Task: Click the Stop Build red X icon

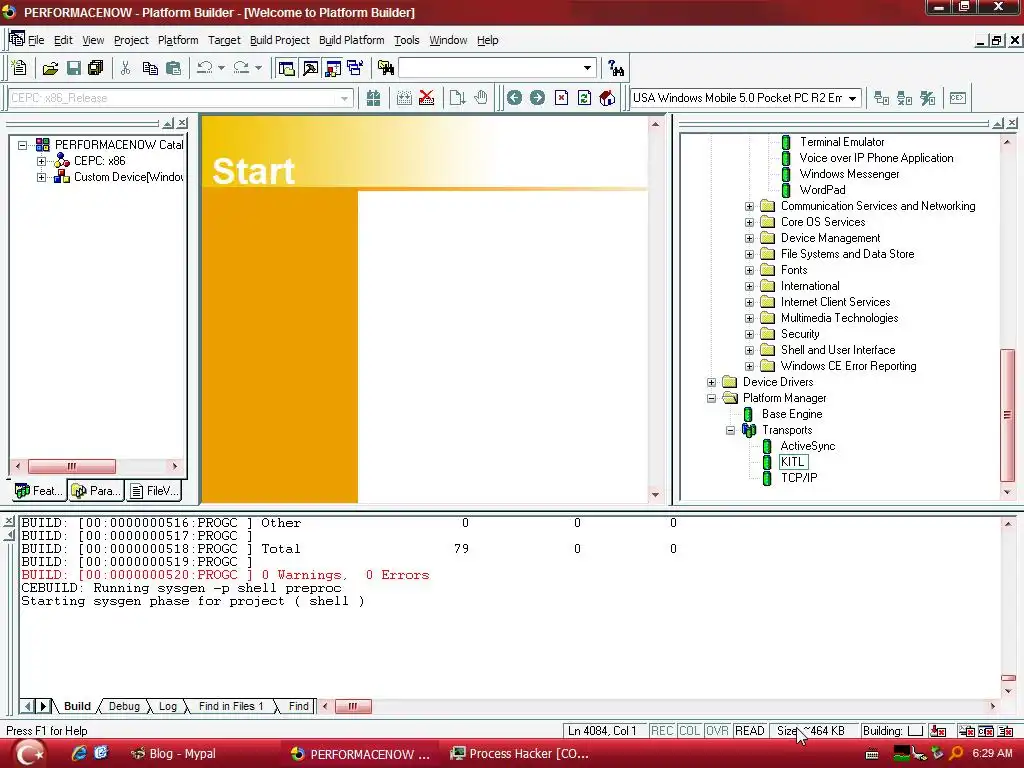Action: (x=426, y=98)
